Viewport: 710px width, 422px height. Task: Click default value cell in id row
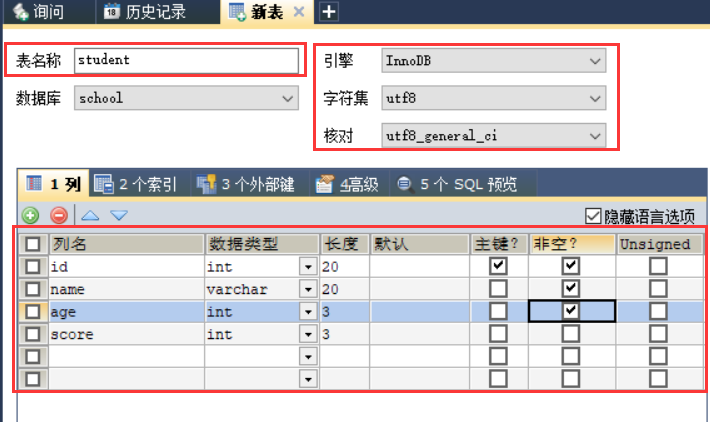[420, 267]
